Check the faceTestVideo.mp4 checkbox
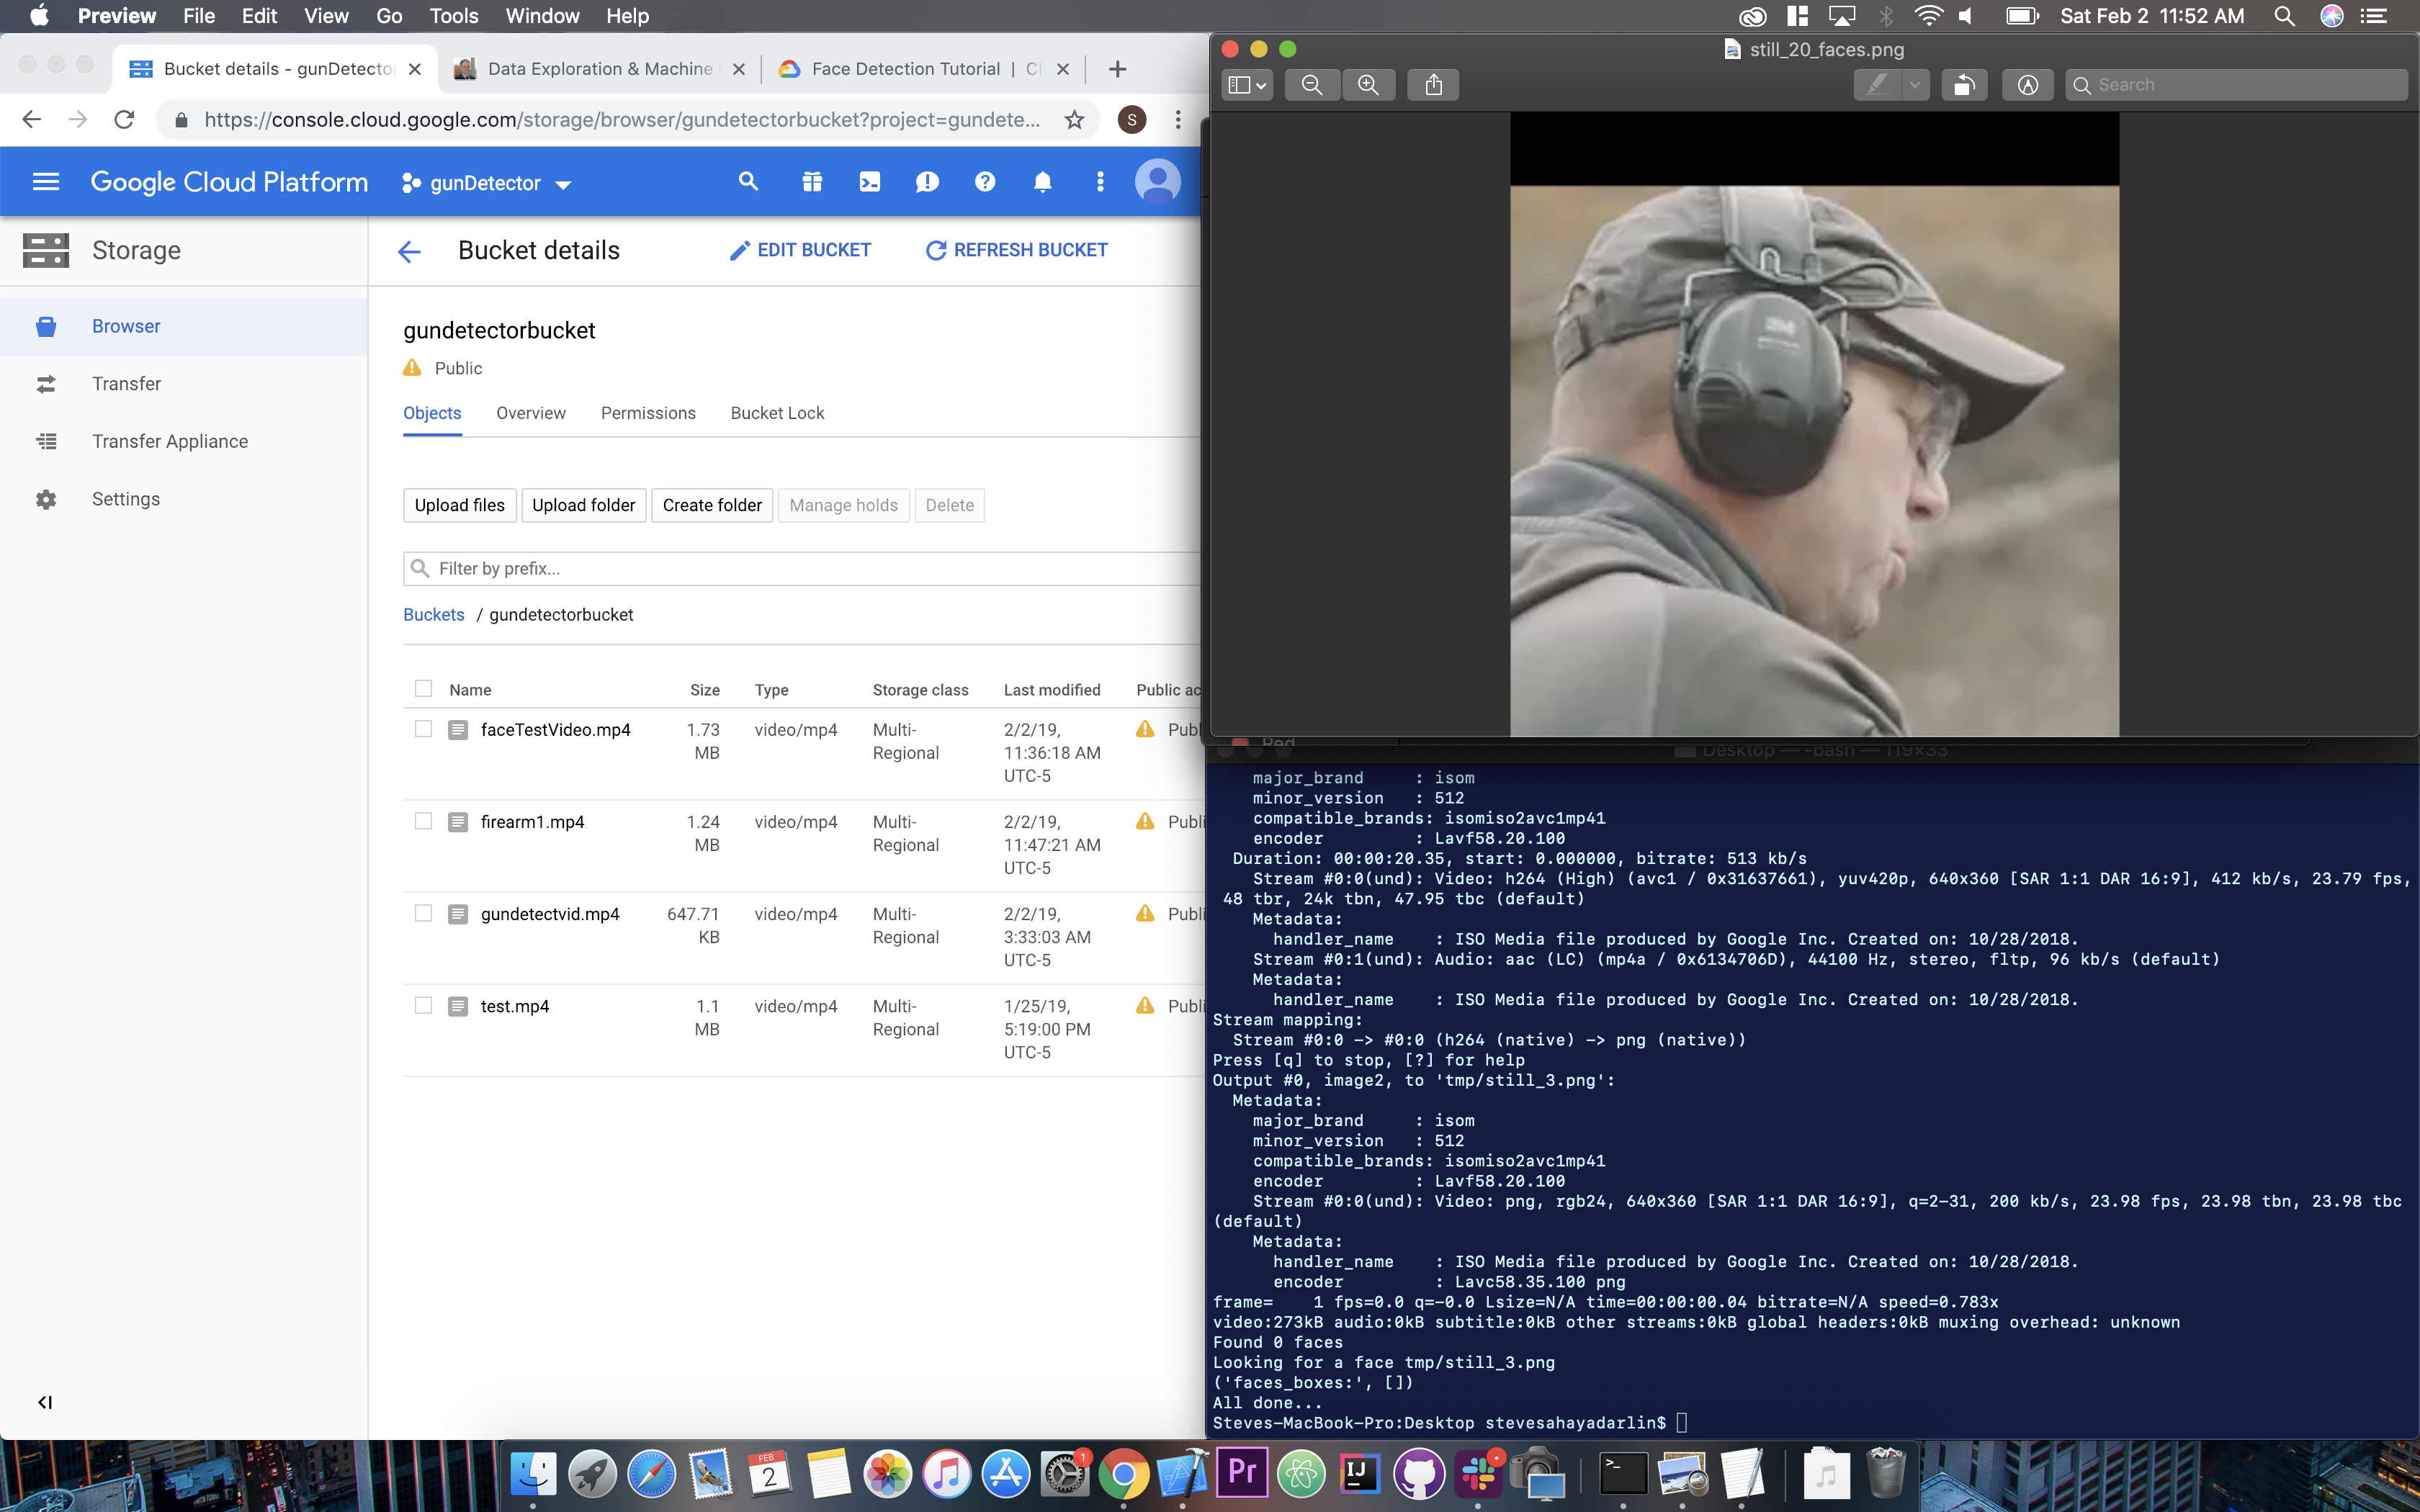2420x1512 pixels. [x=423, y=729]
